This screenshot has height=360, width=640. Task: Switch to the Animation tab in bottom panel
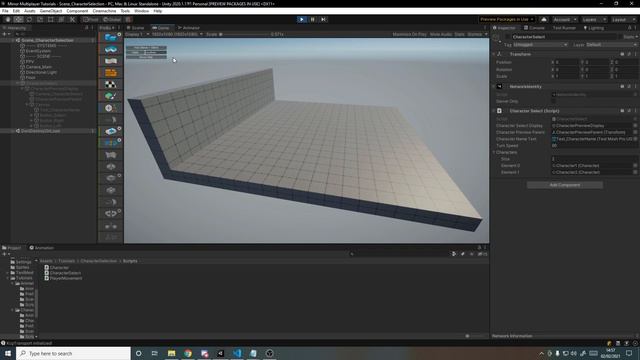click(x=42, y=248)
